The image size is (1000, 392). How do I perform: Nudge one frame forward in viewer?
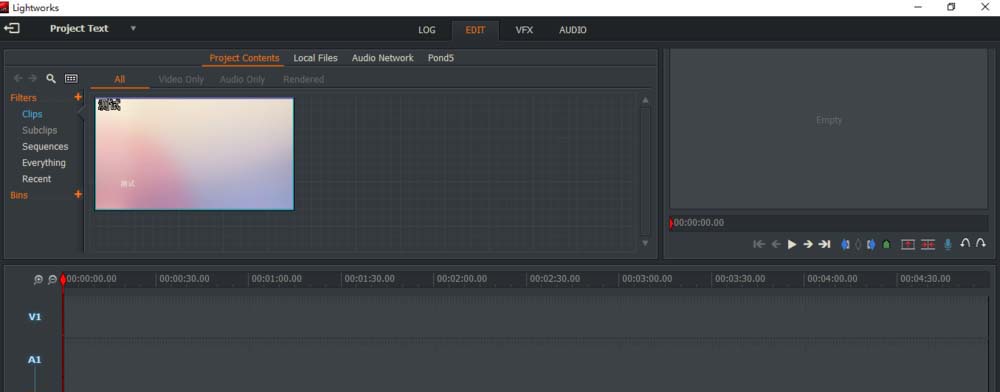808,244
